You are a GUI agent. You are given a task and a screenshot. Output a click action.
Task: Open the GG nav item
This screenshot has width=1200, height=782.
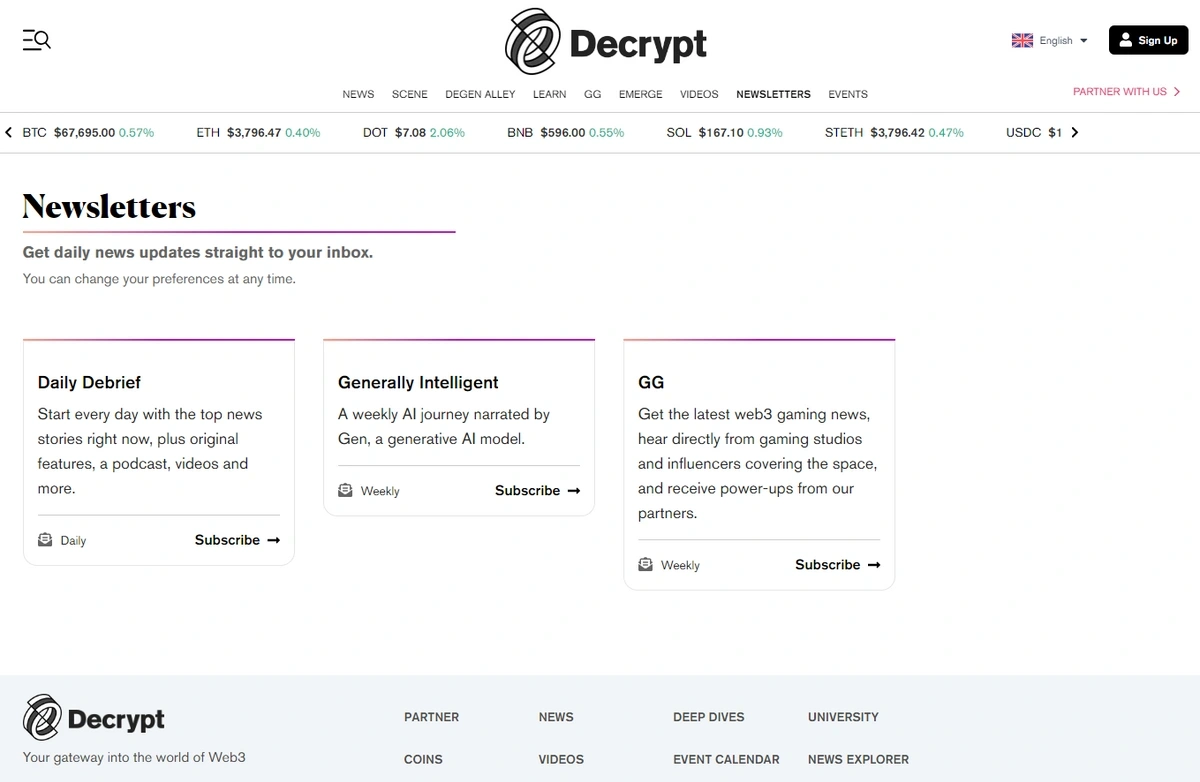[x=593, y=94]
